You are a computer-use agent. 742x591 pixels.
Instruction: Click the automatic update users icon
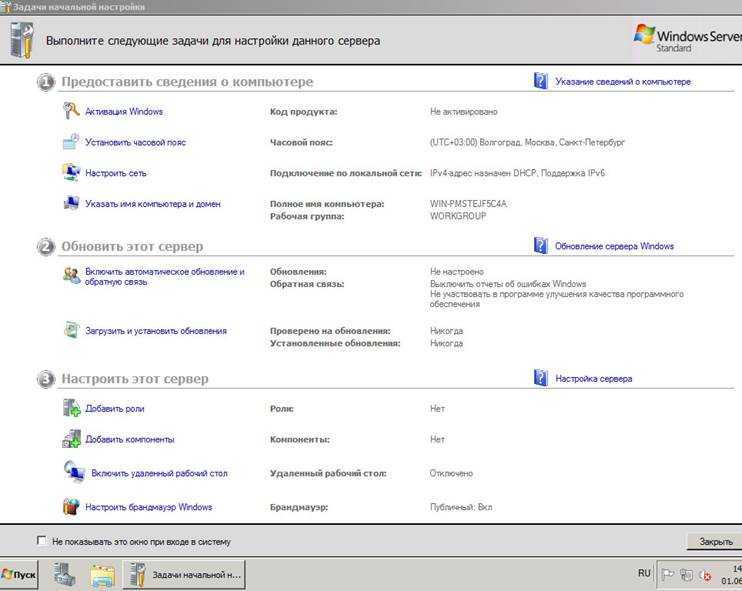71,275
